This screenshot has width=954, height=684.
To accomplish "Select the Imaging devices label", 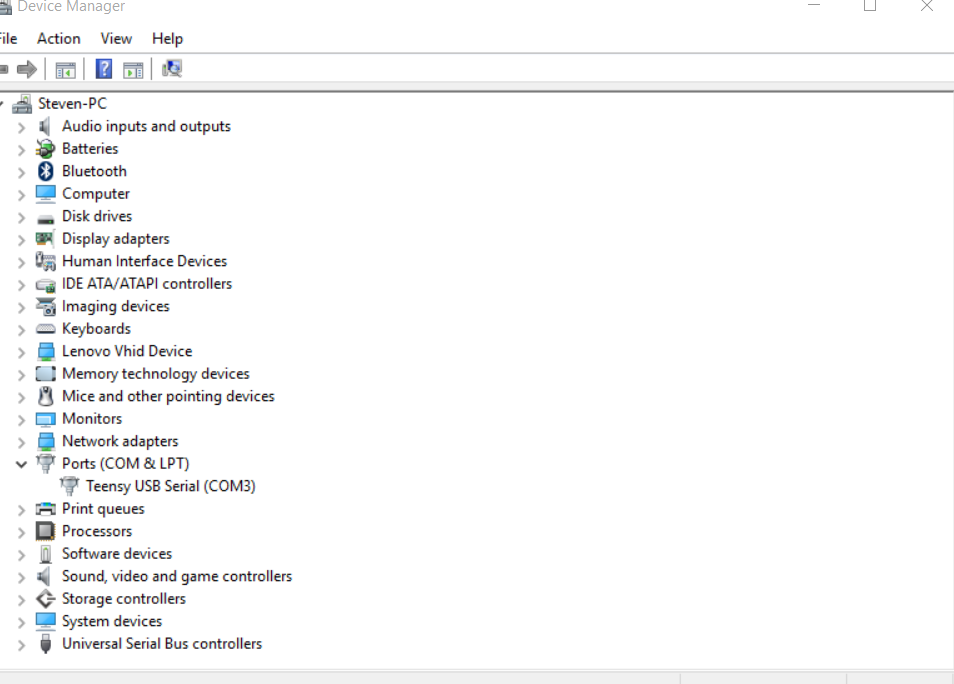I will pos(116,306).
